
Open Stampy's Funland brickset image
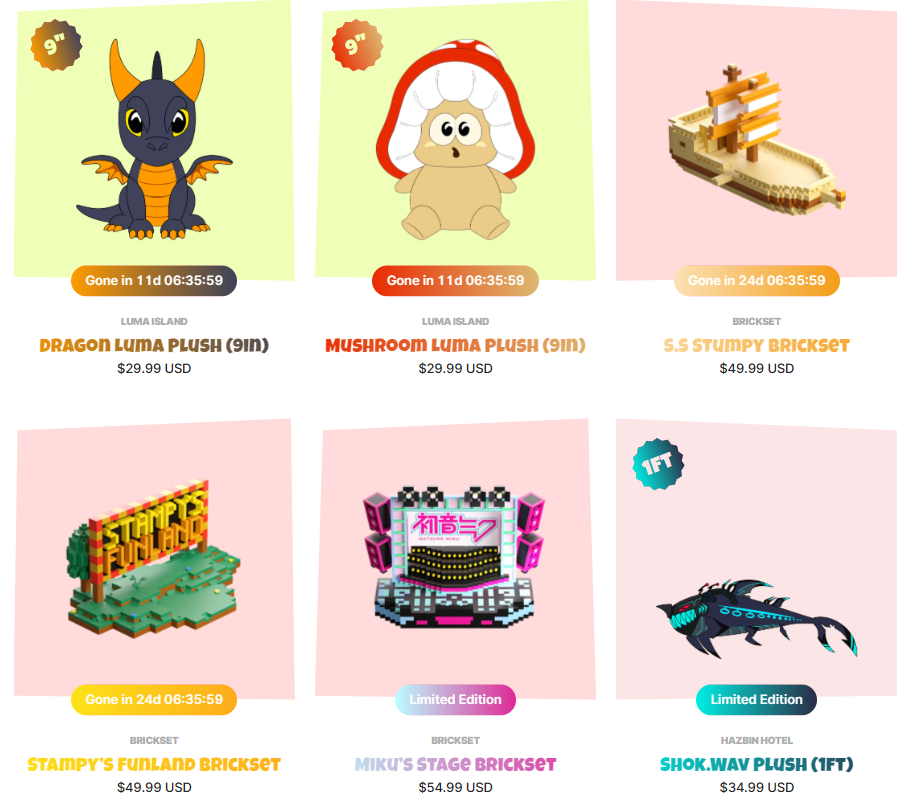[155, 559]
